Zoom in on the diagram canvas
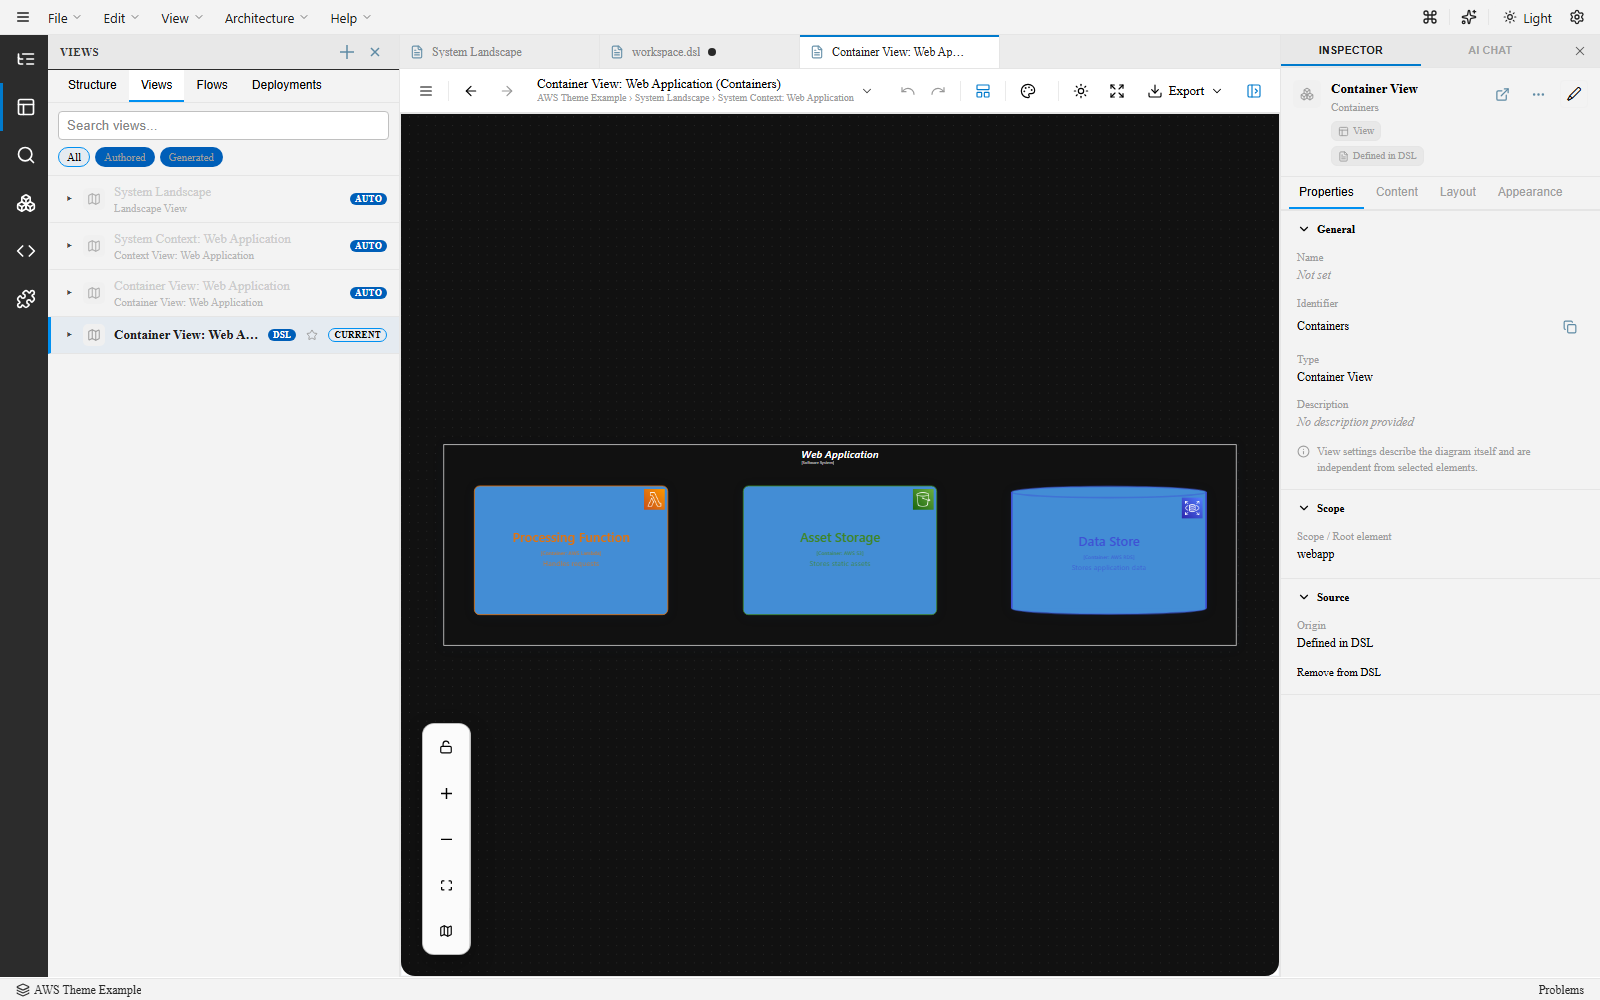The image size is (1600, 1000). pyautogui.click(x=446, y=793)
